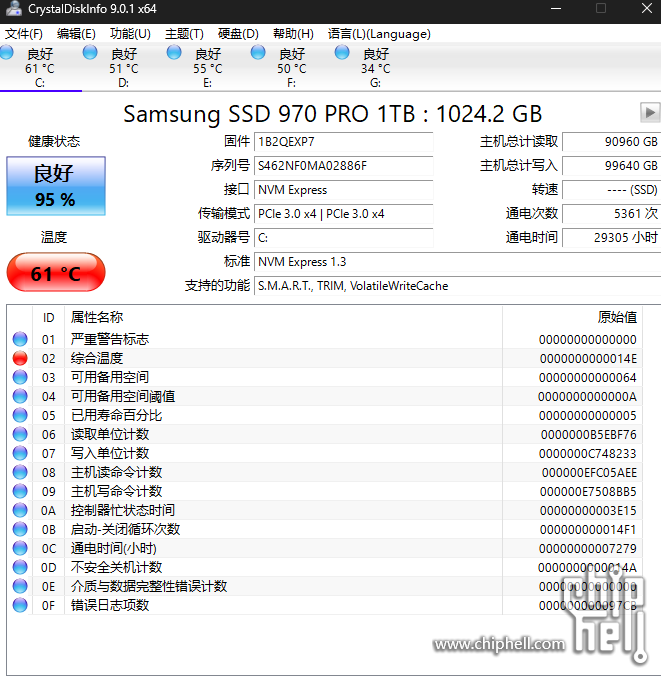Click the drive letter field C:
This screenshot has height=679, width=661.
point(343,238)
